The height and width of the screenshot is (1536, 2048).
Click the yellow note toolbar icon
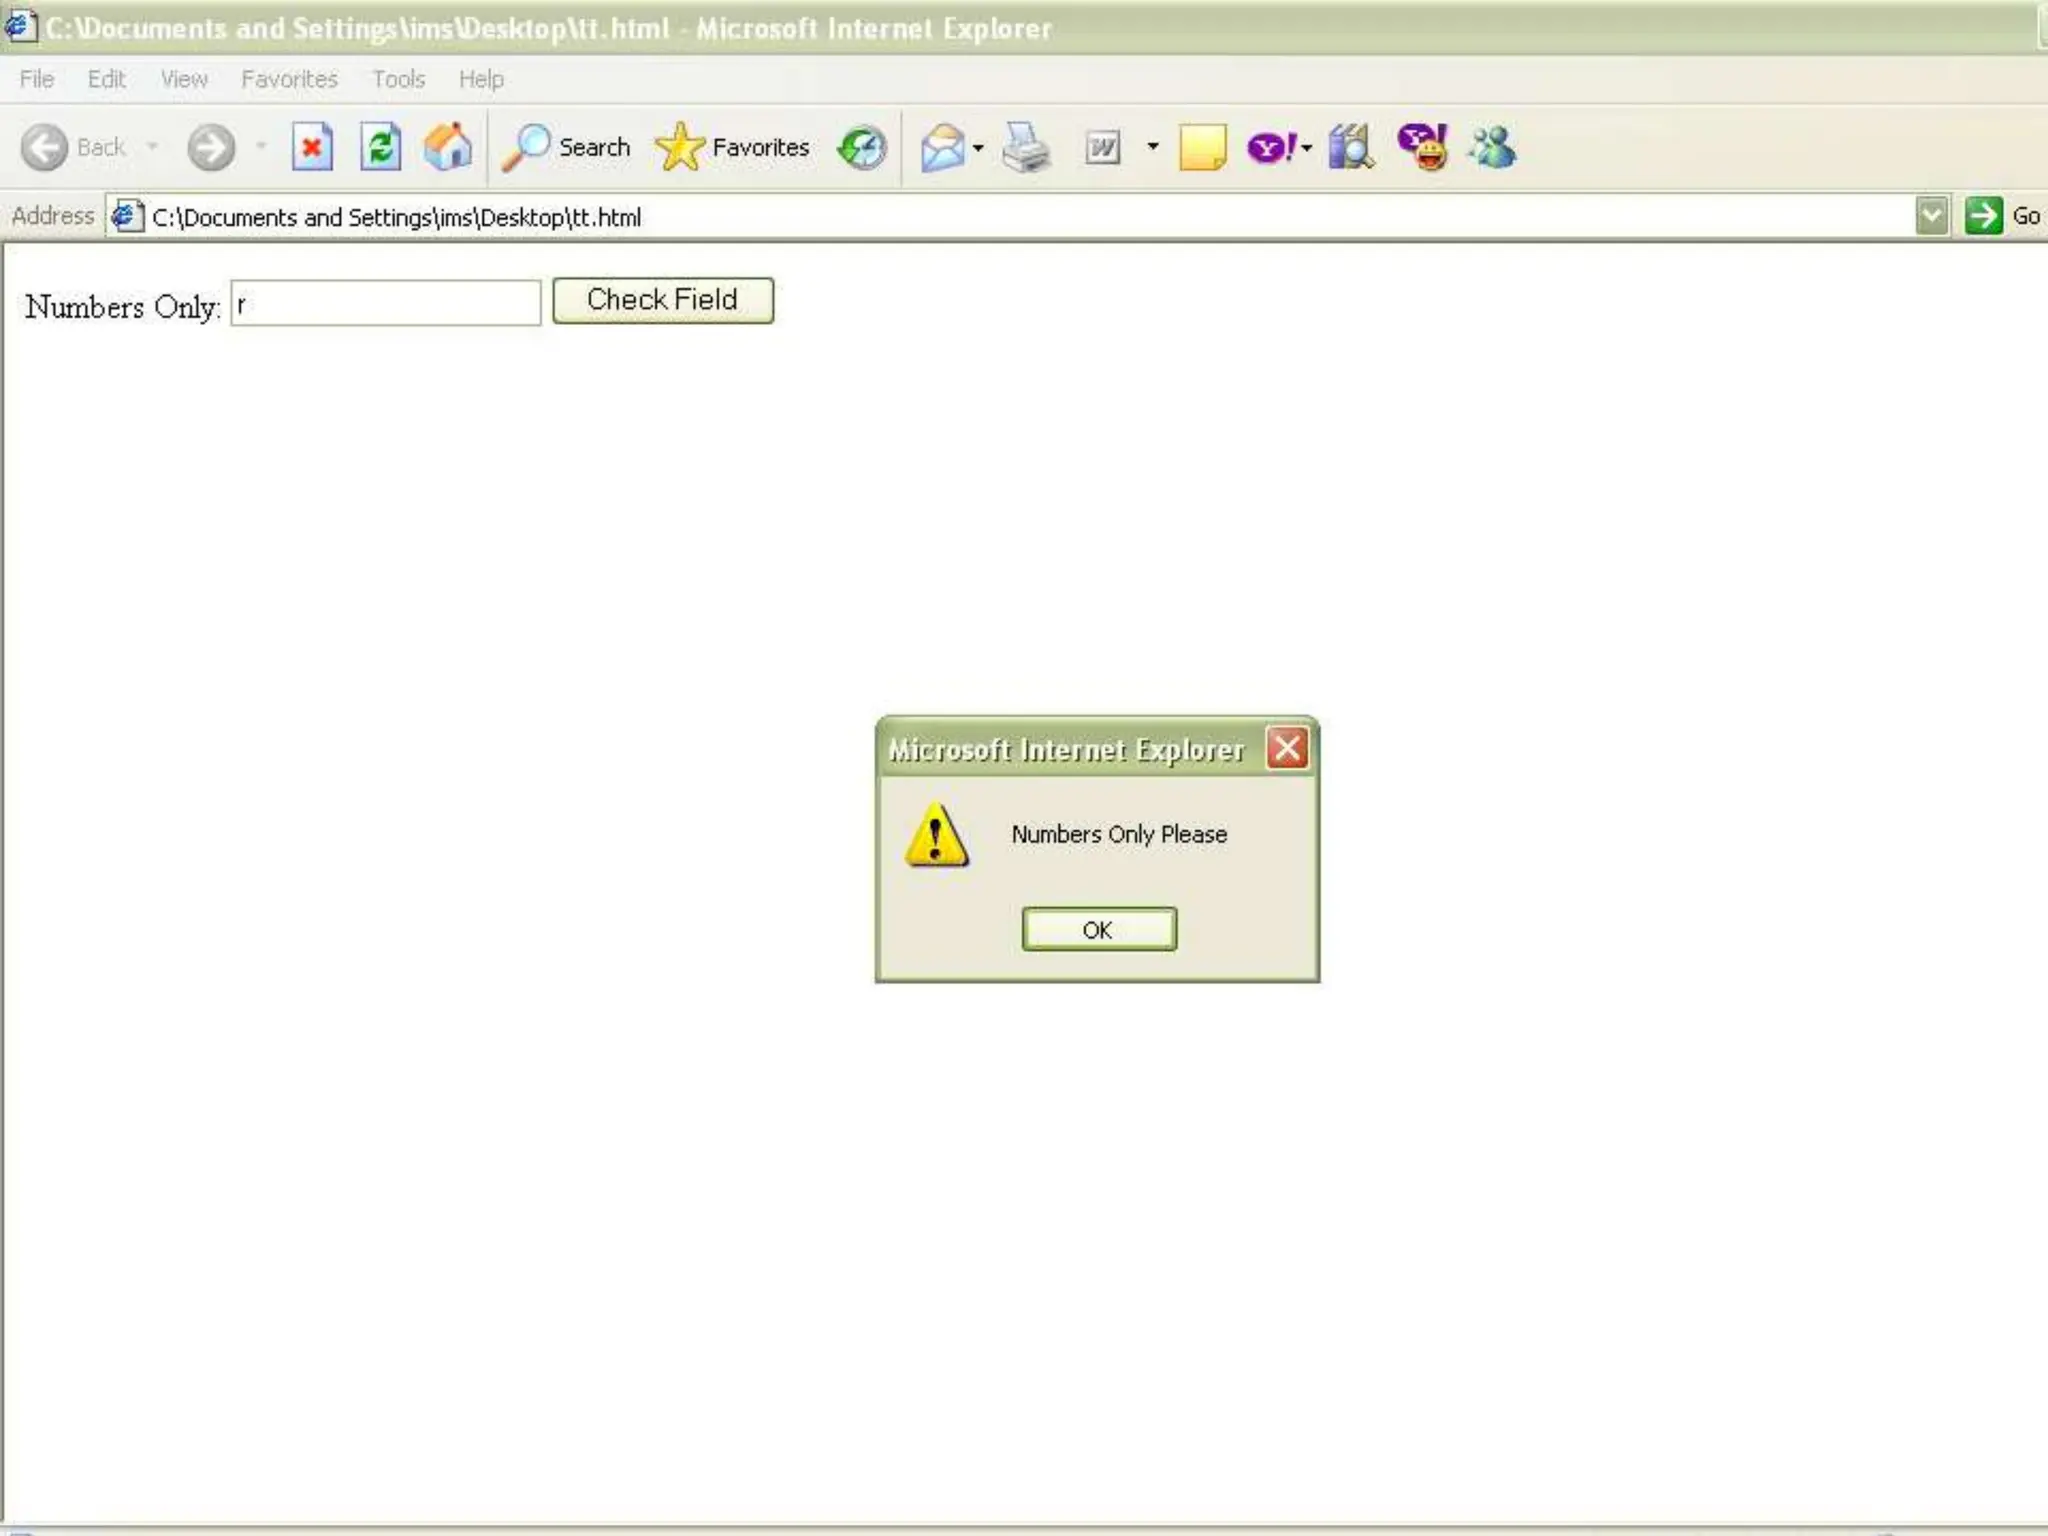coord(1202,148)
